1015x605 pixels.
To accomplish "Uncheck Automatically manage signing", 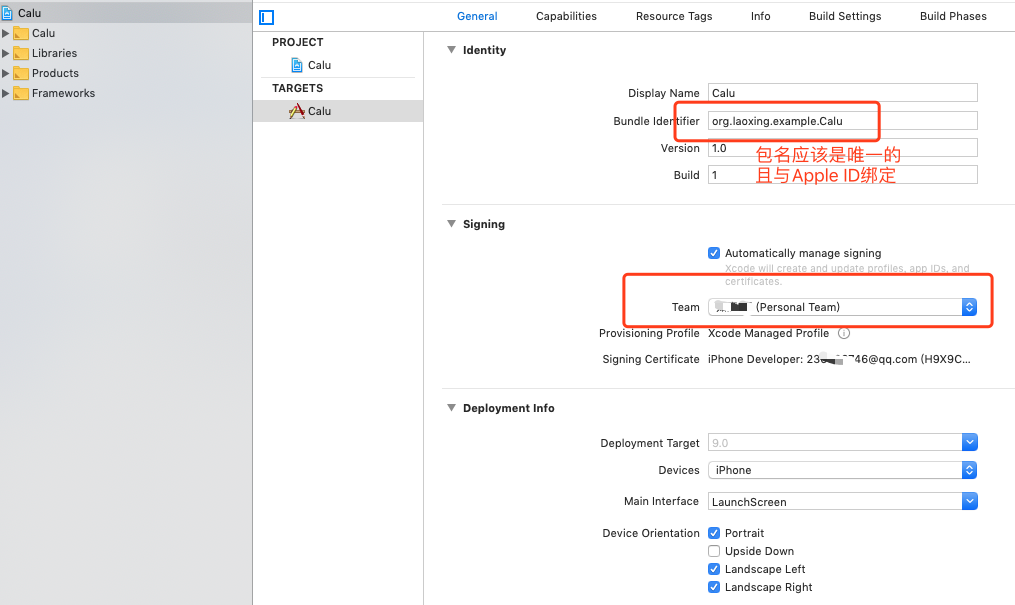I will (714, 253).
